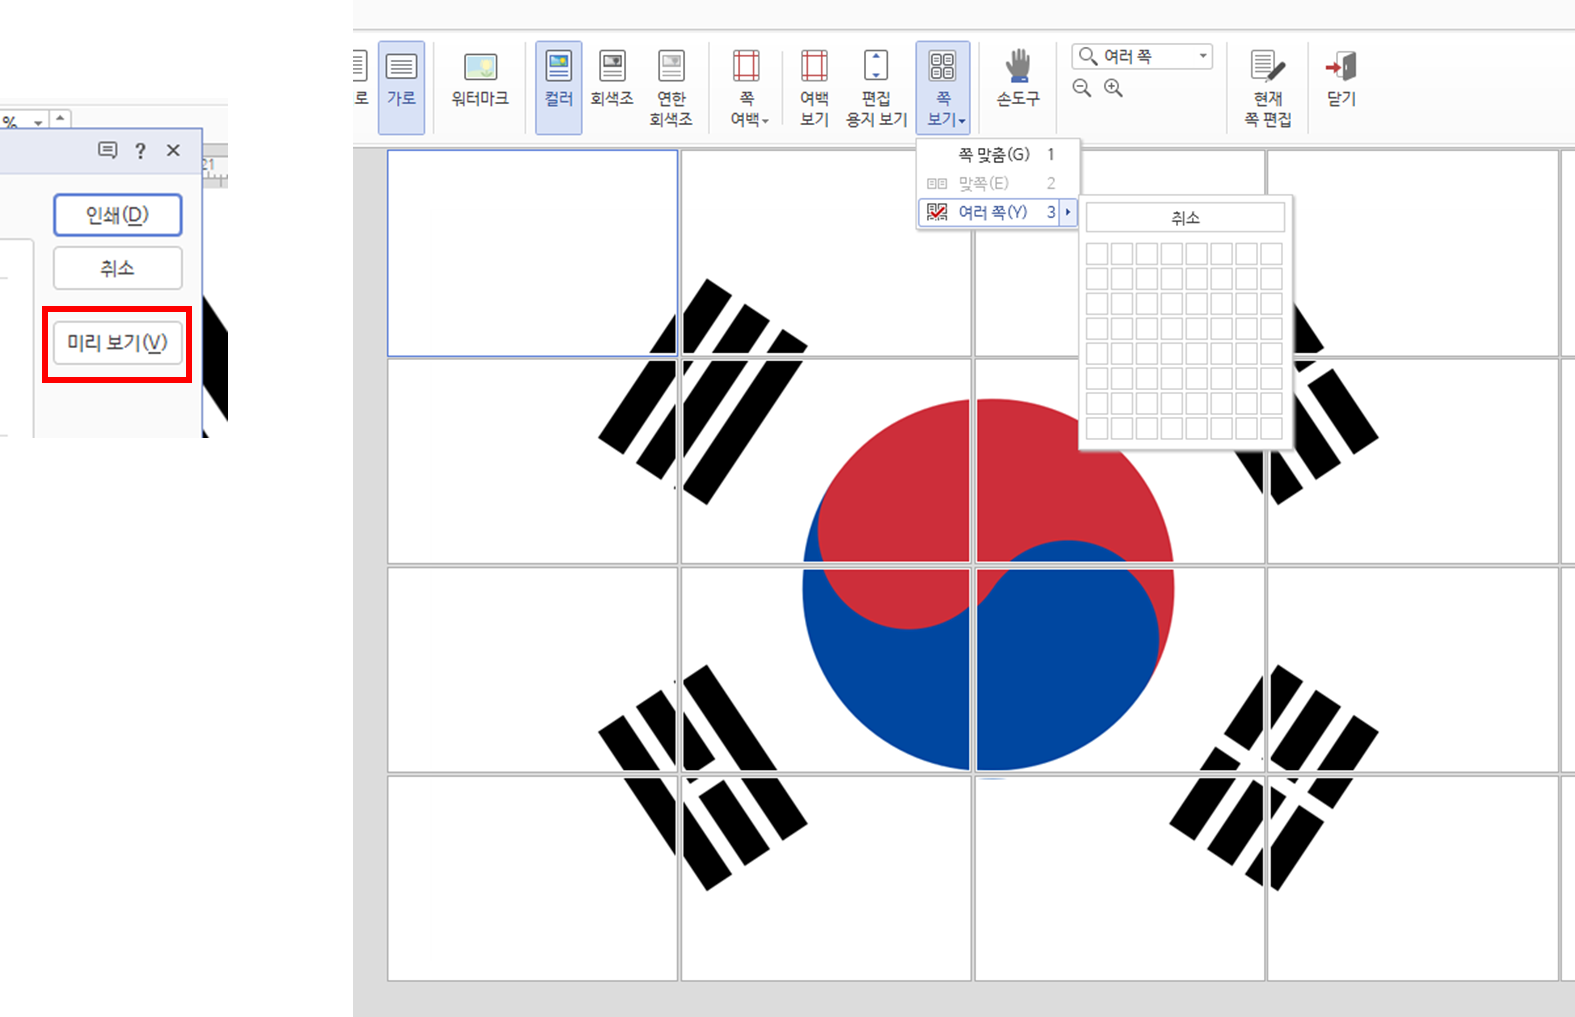Toggle 편집 용지 보기
The height and width of the screenshot is (1017, 1575).
(x=876, y=87)
